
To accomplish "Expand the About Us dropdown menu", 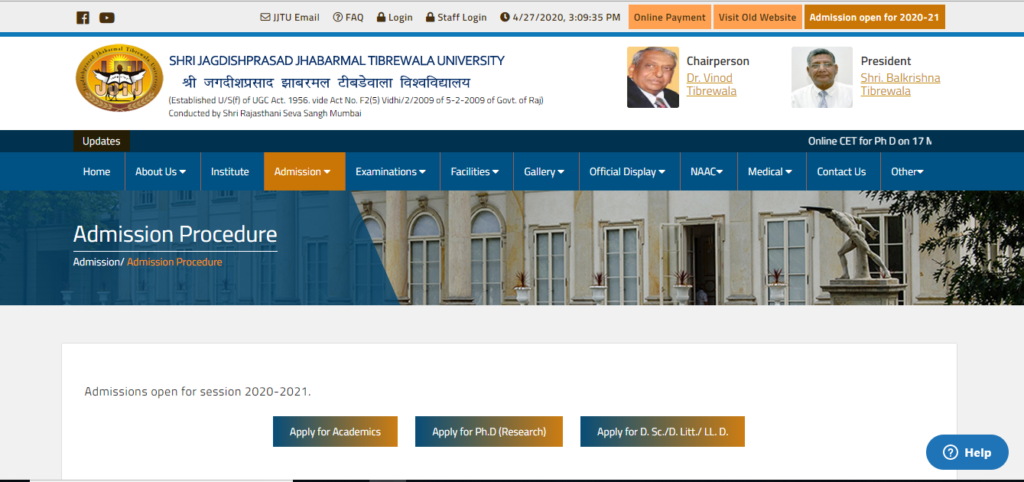I will click(161, 172).
